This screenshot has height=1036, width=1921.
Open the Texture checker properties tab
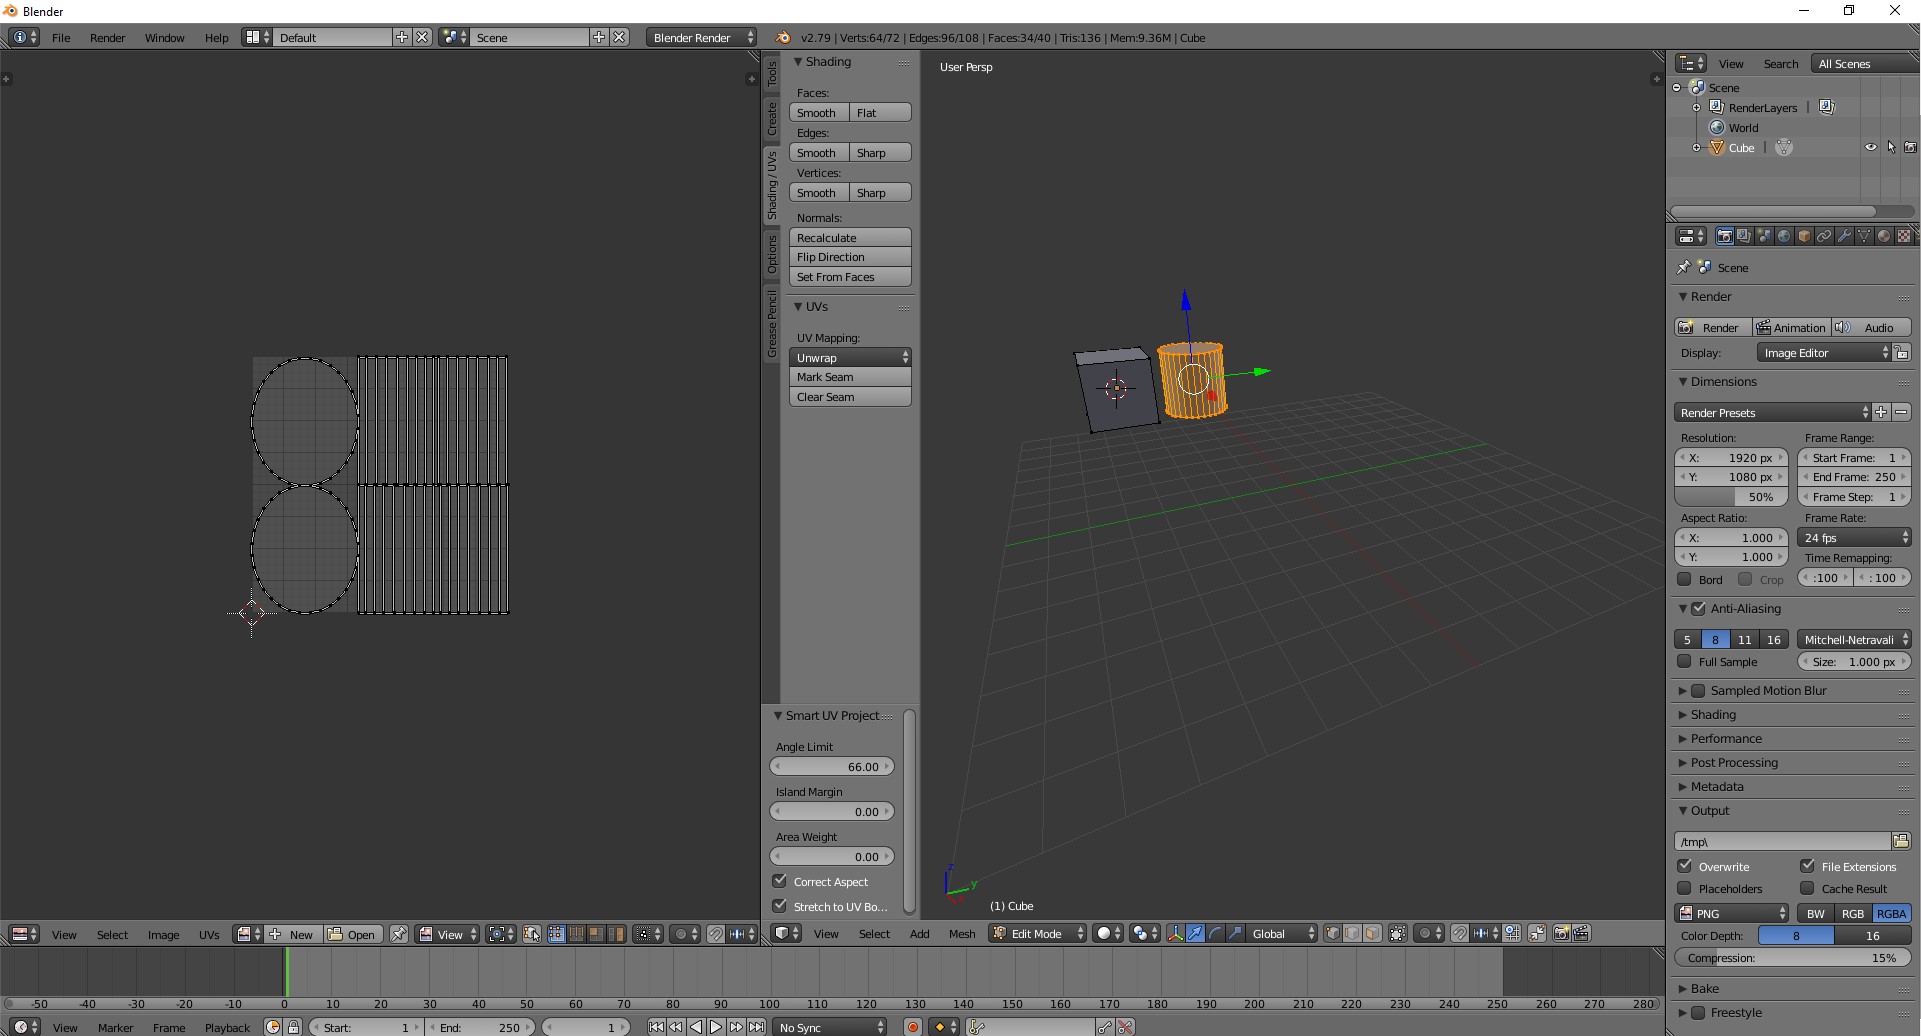click(x=1904, y=236)
